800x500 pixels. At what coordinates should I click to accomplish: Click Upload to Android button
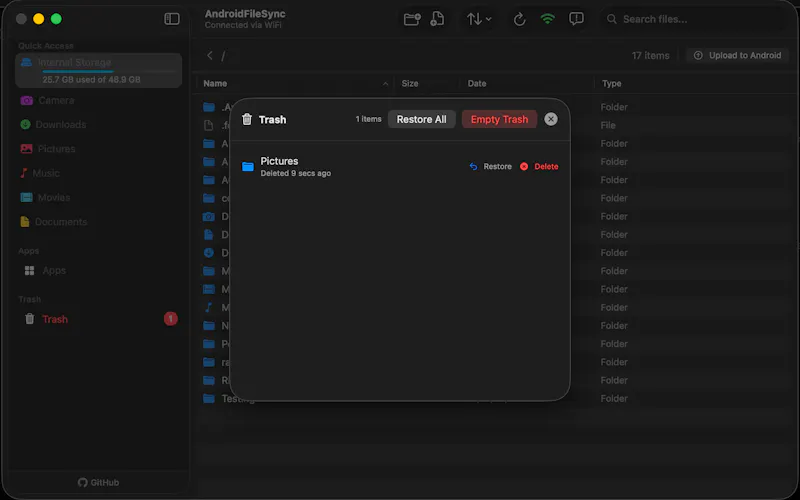pyautogui.click(x=737, y=55)
